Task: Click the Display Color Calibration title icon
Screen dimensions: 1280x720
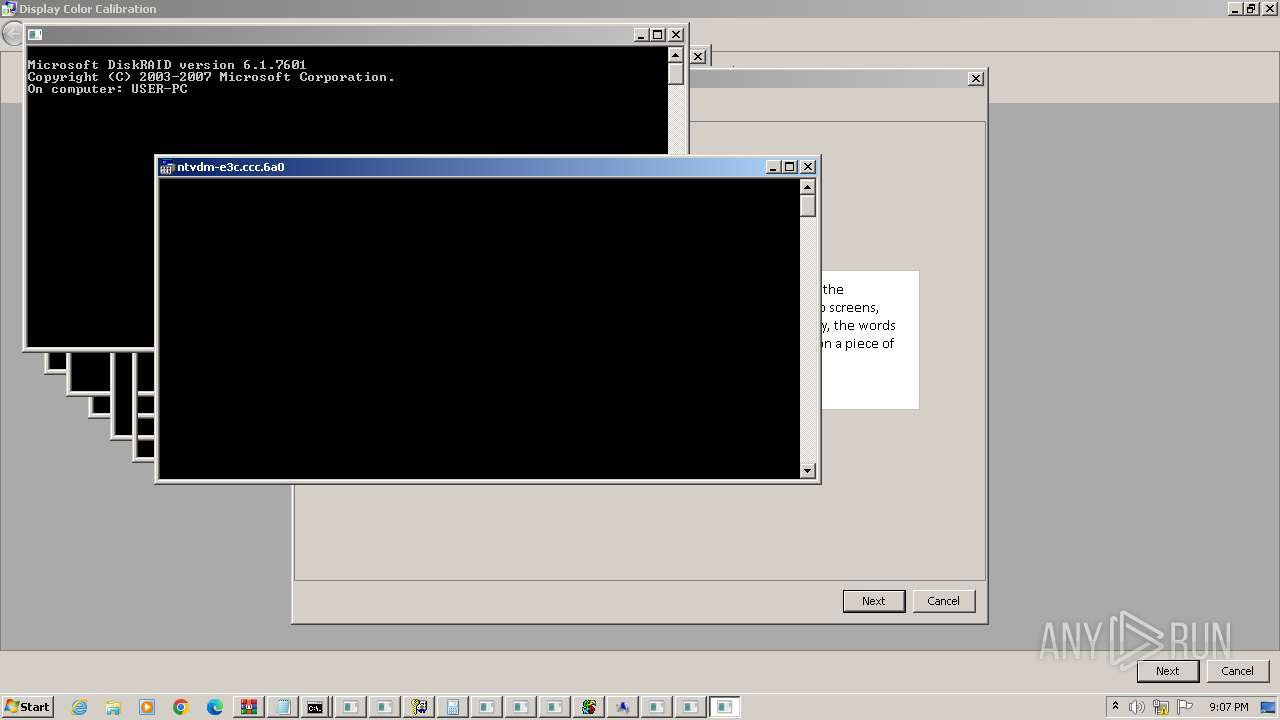Action: 9,9
